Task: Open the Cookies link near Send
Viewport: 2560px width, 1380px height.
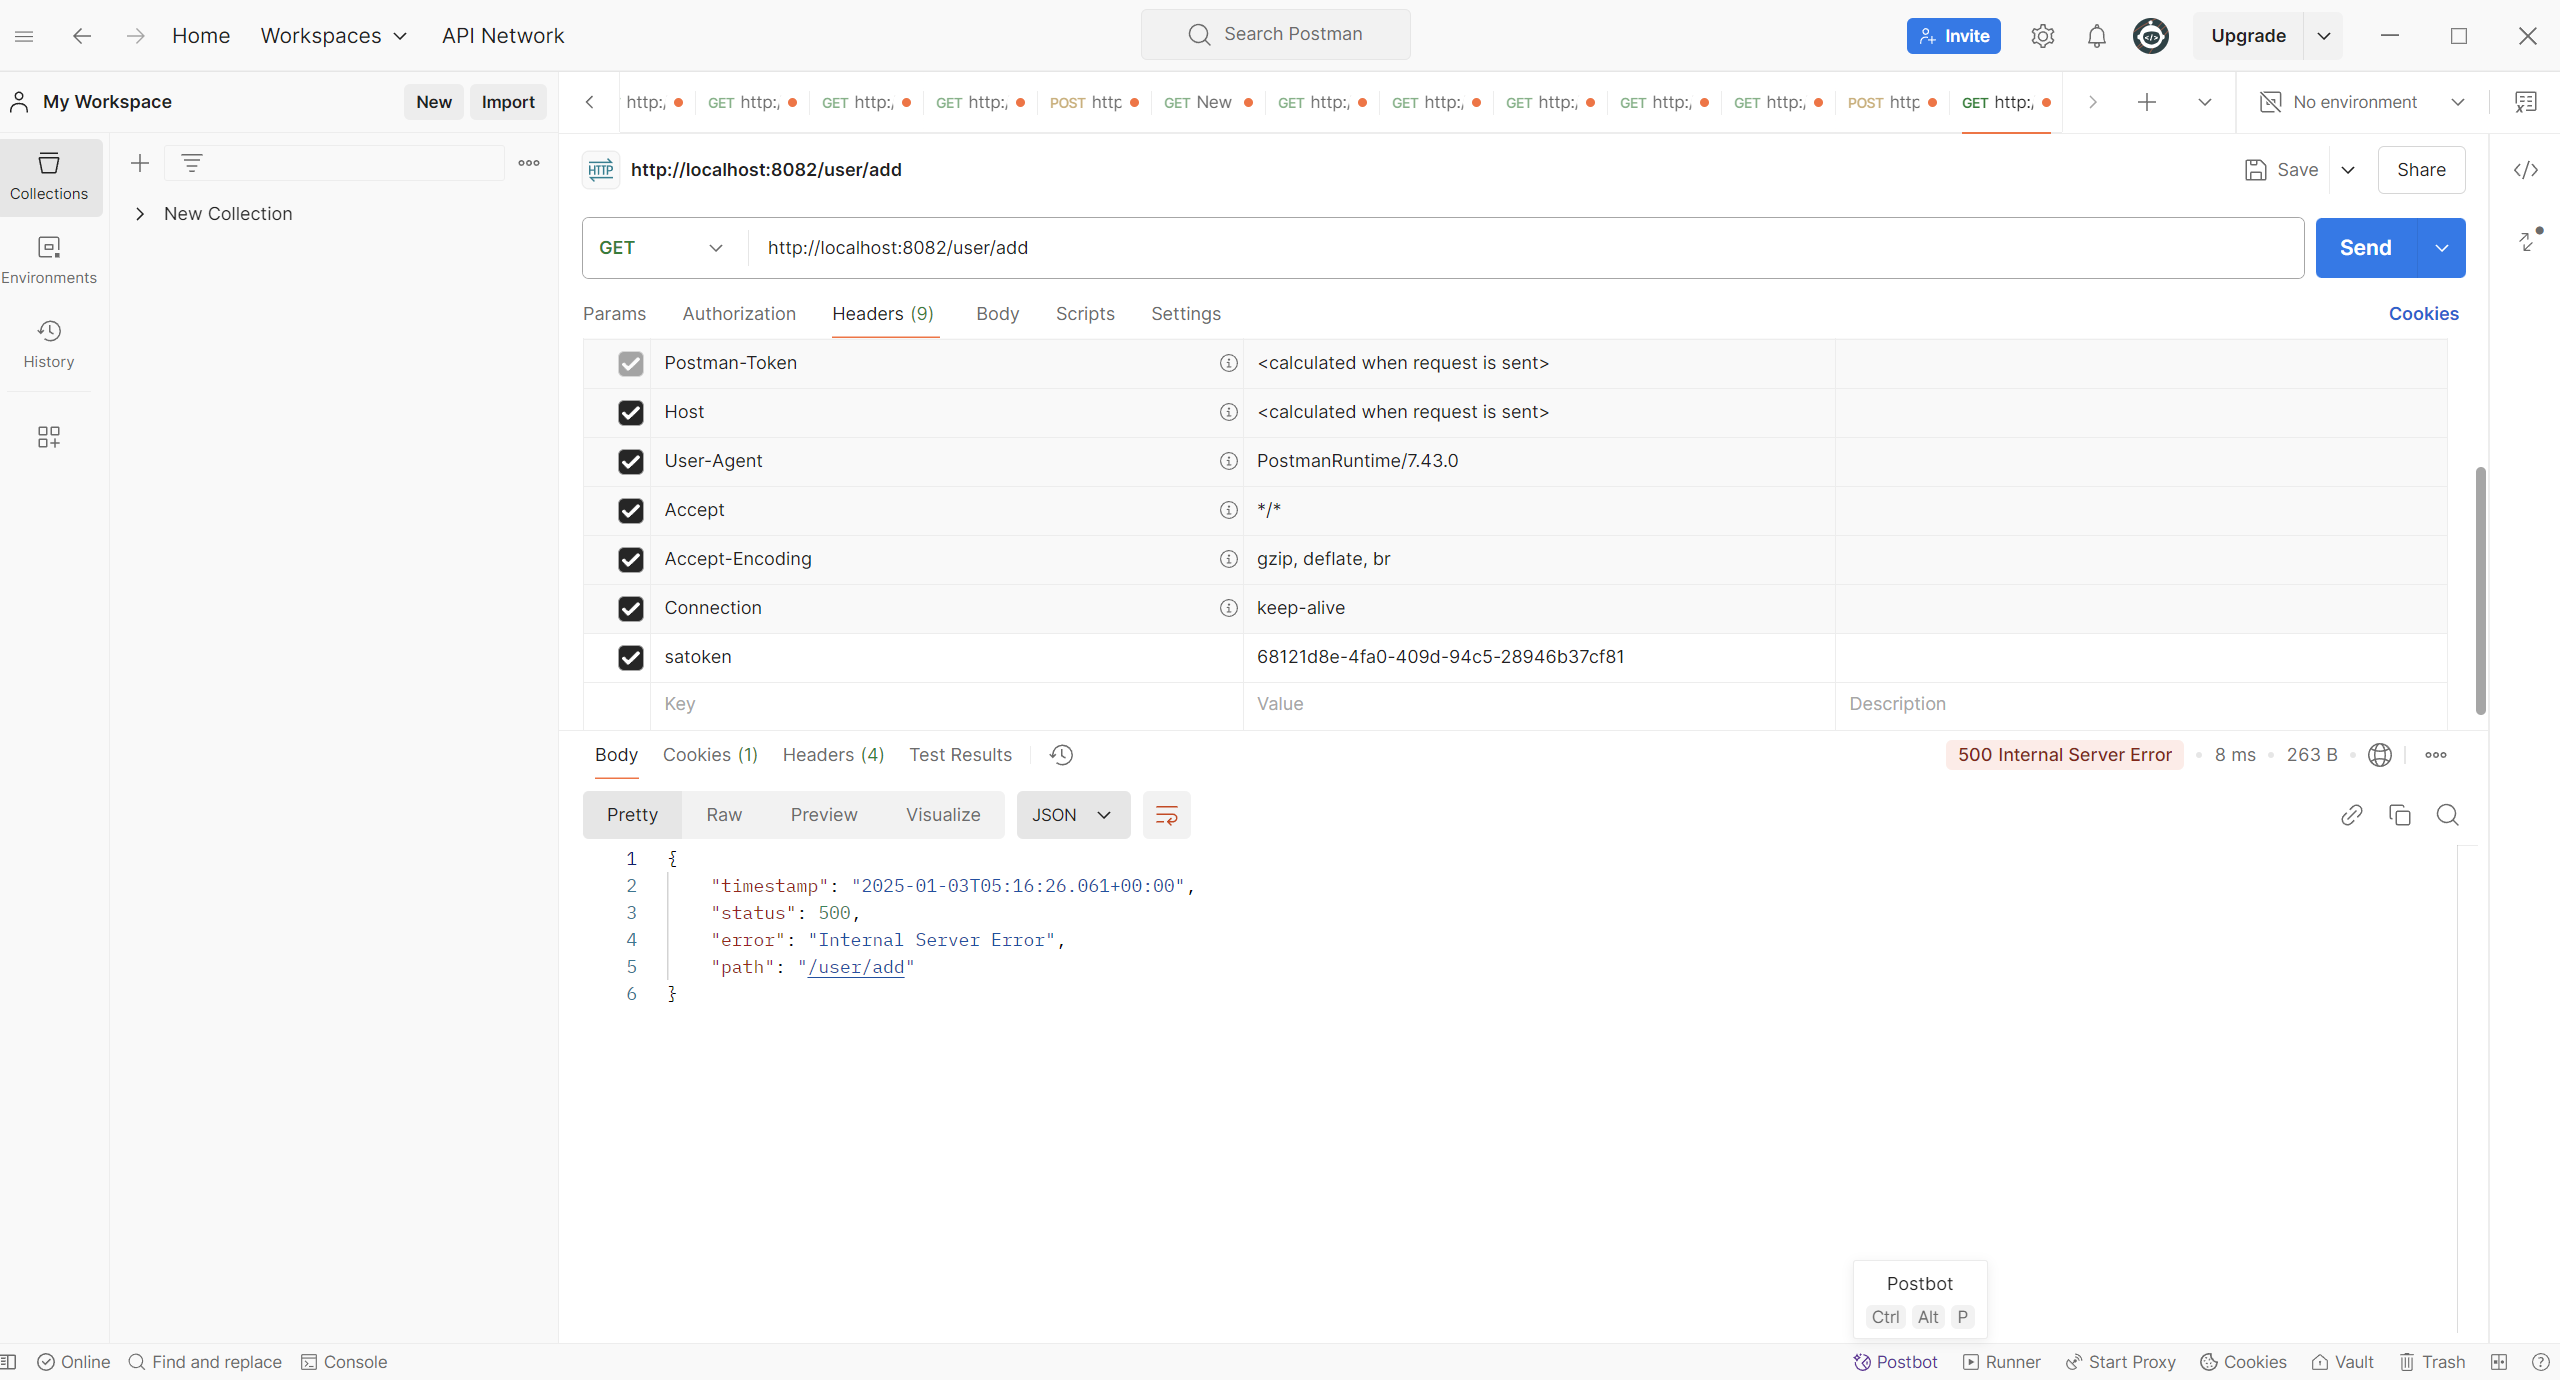Action: (x=2423, y=314)
